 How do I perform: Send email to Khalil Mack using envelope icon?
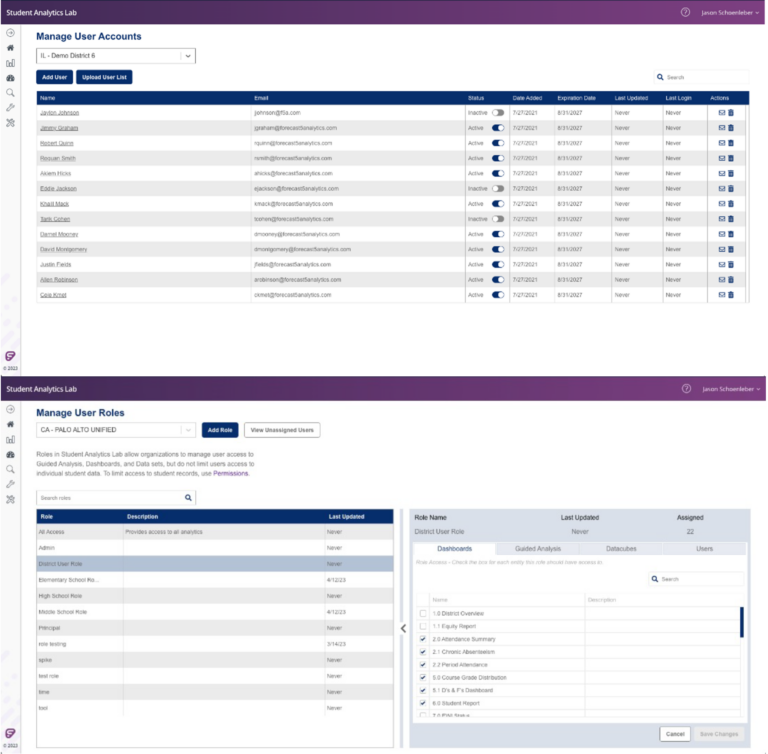pos(722,204)
